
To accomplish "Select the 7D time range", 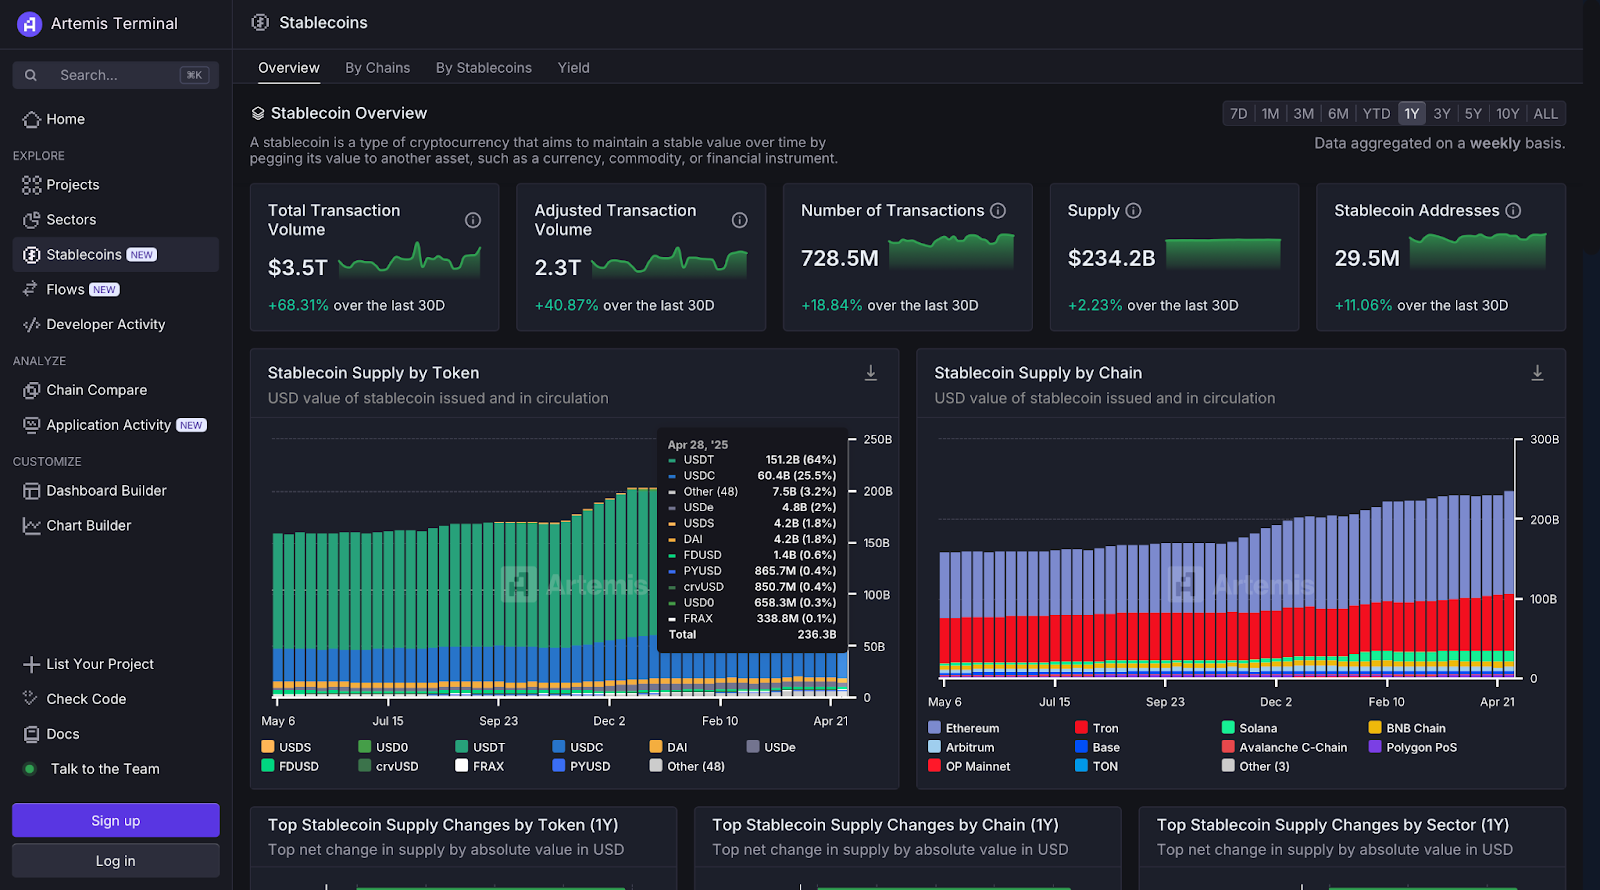I will 1238,114.
